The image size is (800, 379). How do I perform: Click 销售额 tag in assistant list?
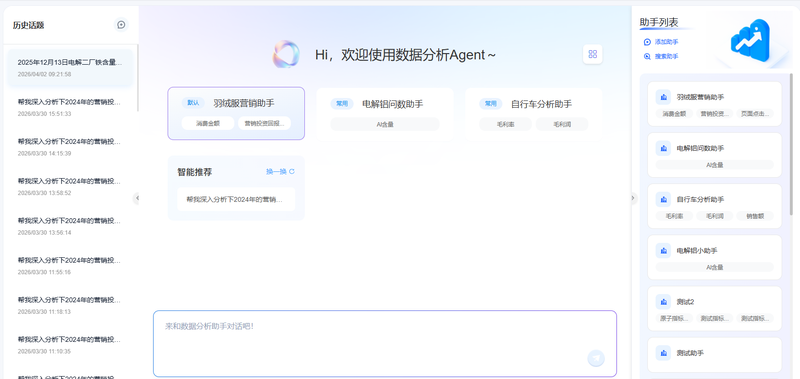click(x=755, y=216)
